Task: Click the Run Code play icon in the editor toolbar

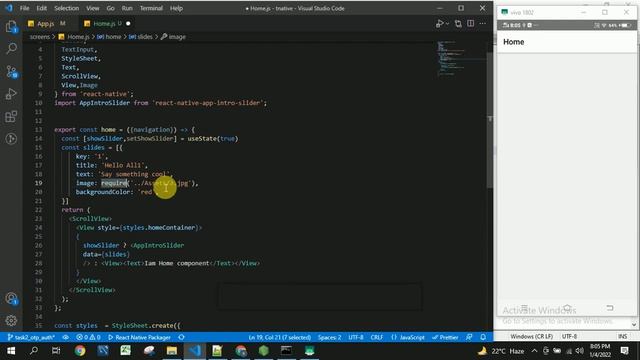Action: pyautogui.click(x=440, y=24)
